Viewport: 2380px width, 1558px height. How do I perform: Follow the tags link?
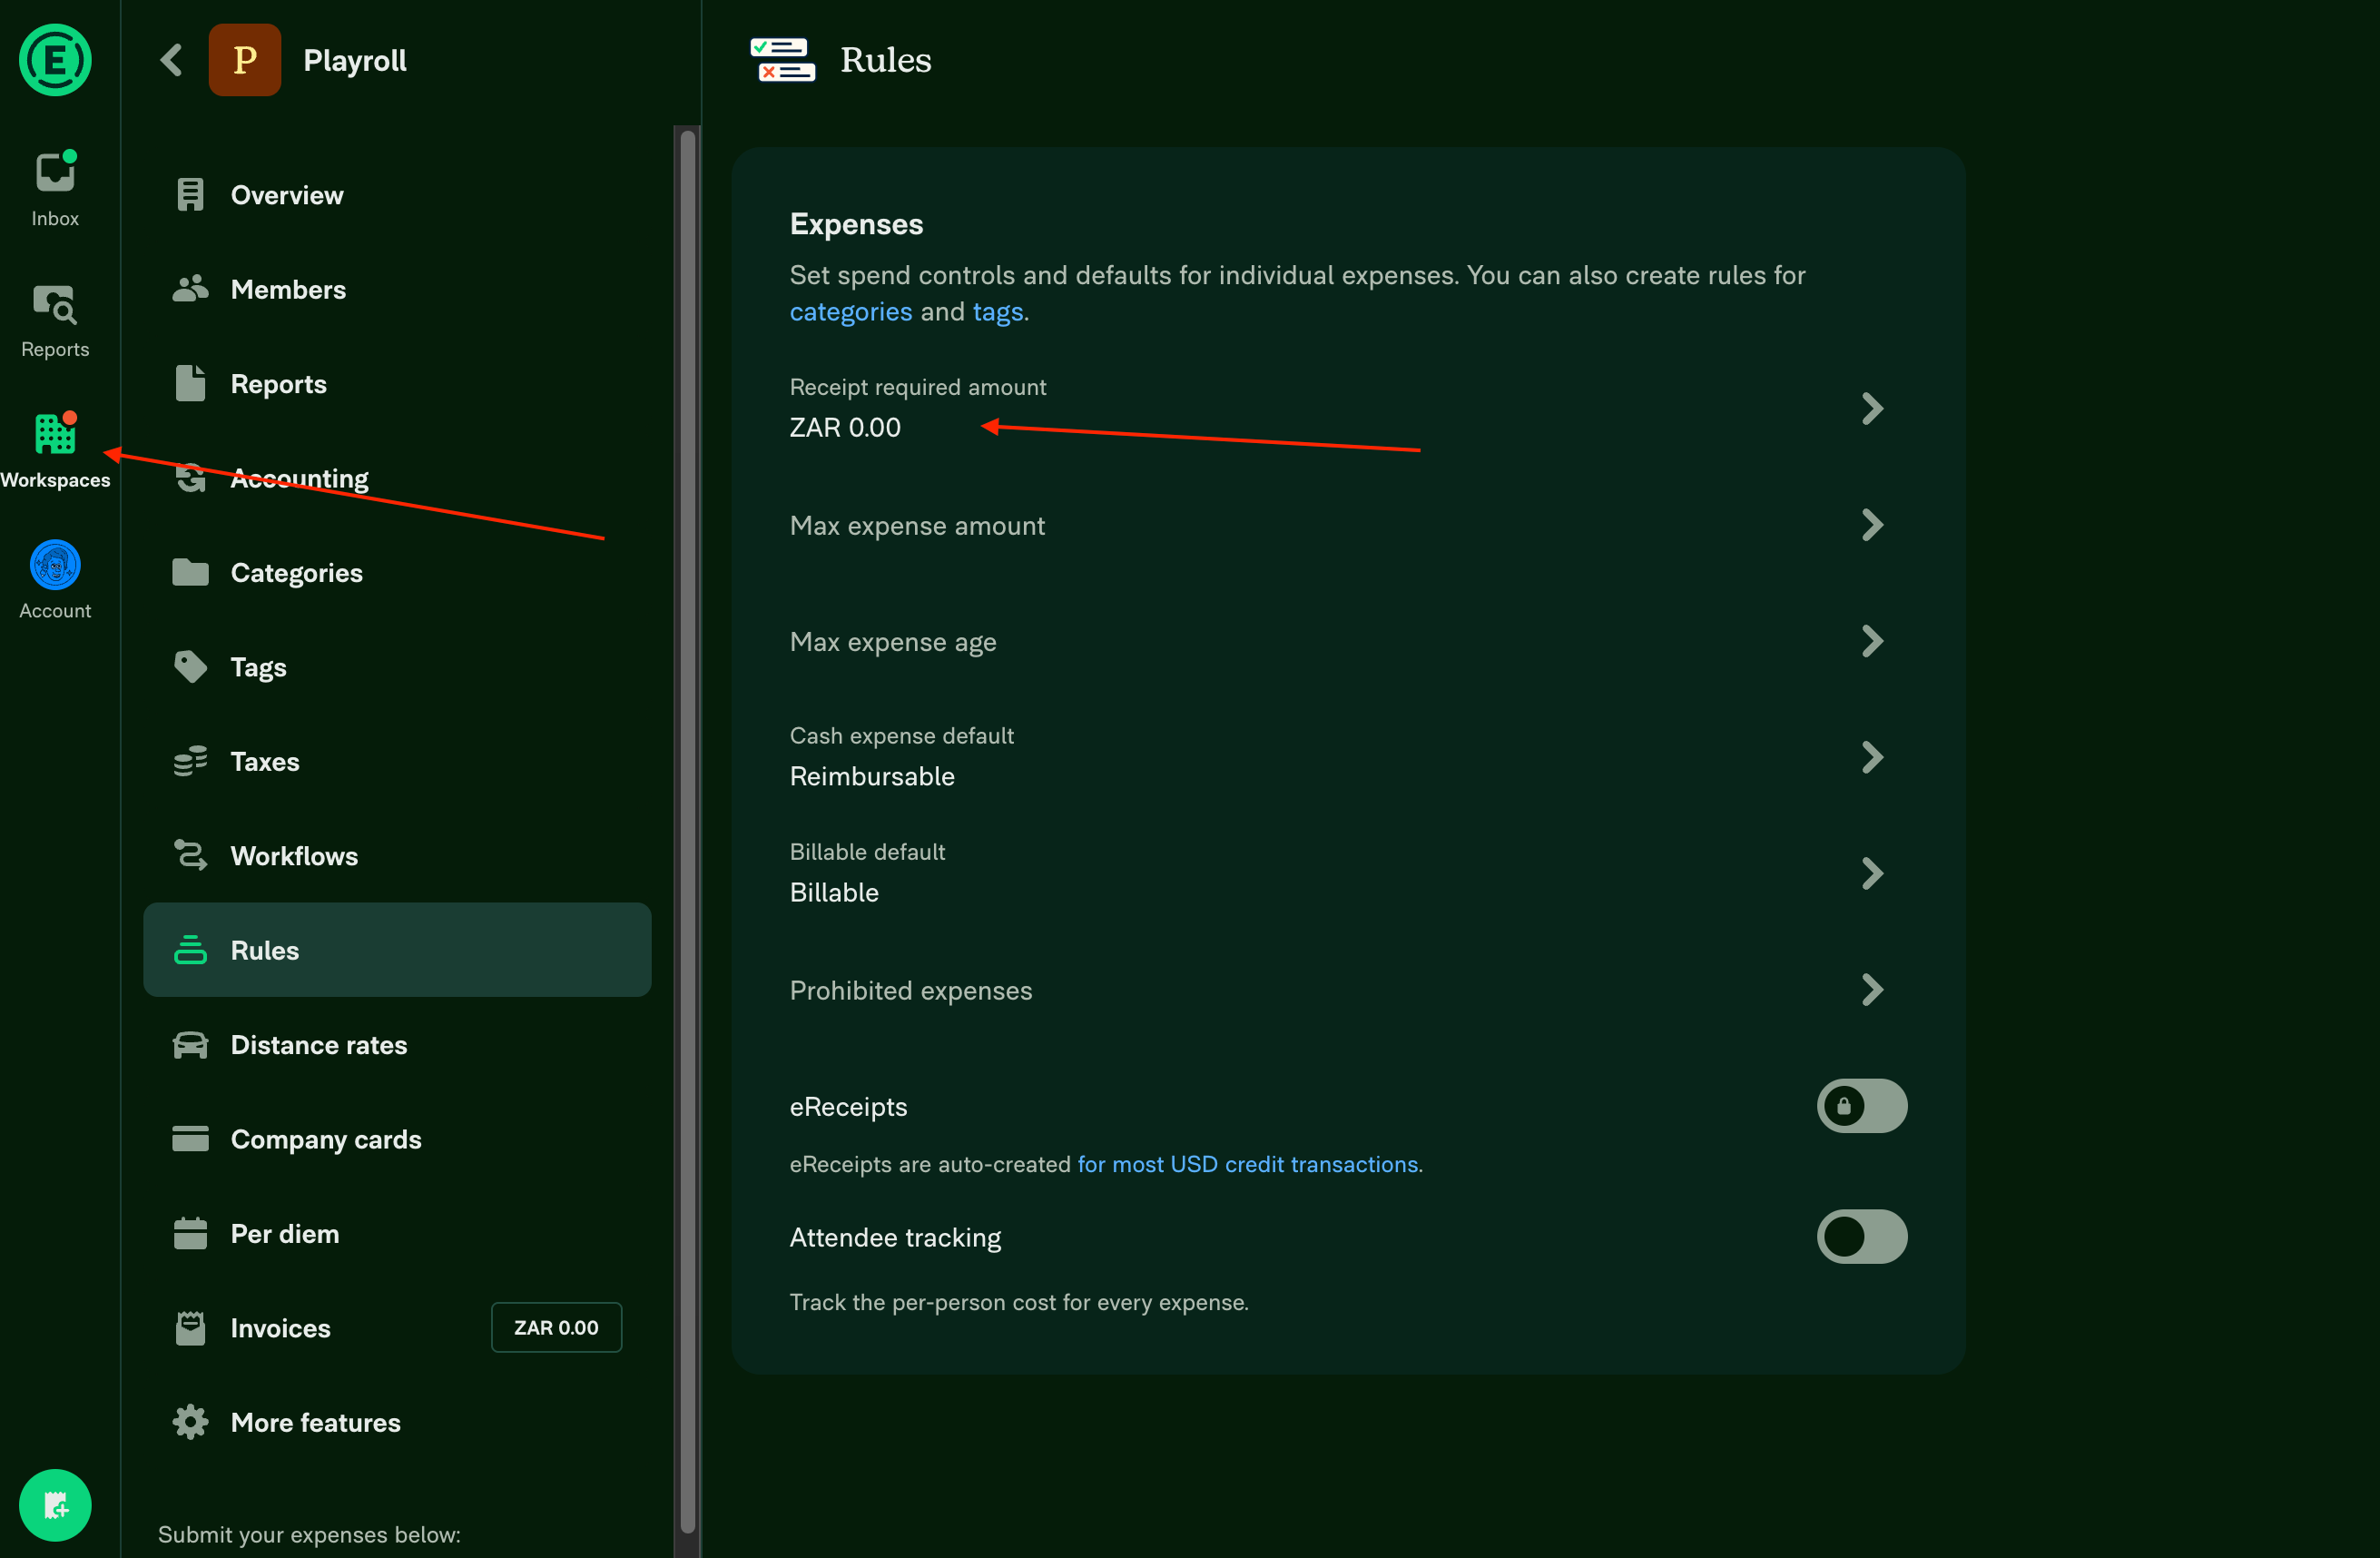coord(997,312)
